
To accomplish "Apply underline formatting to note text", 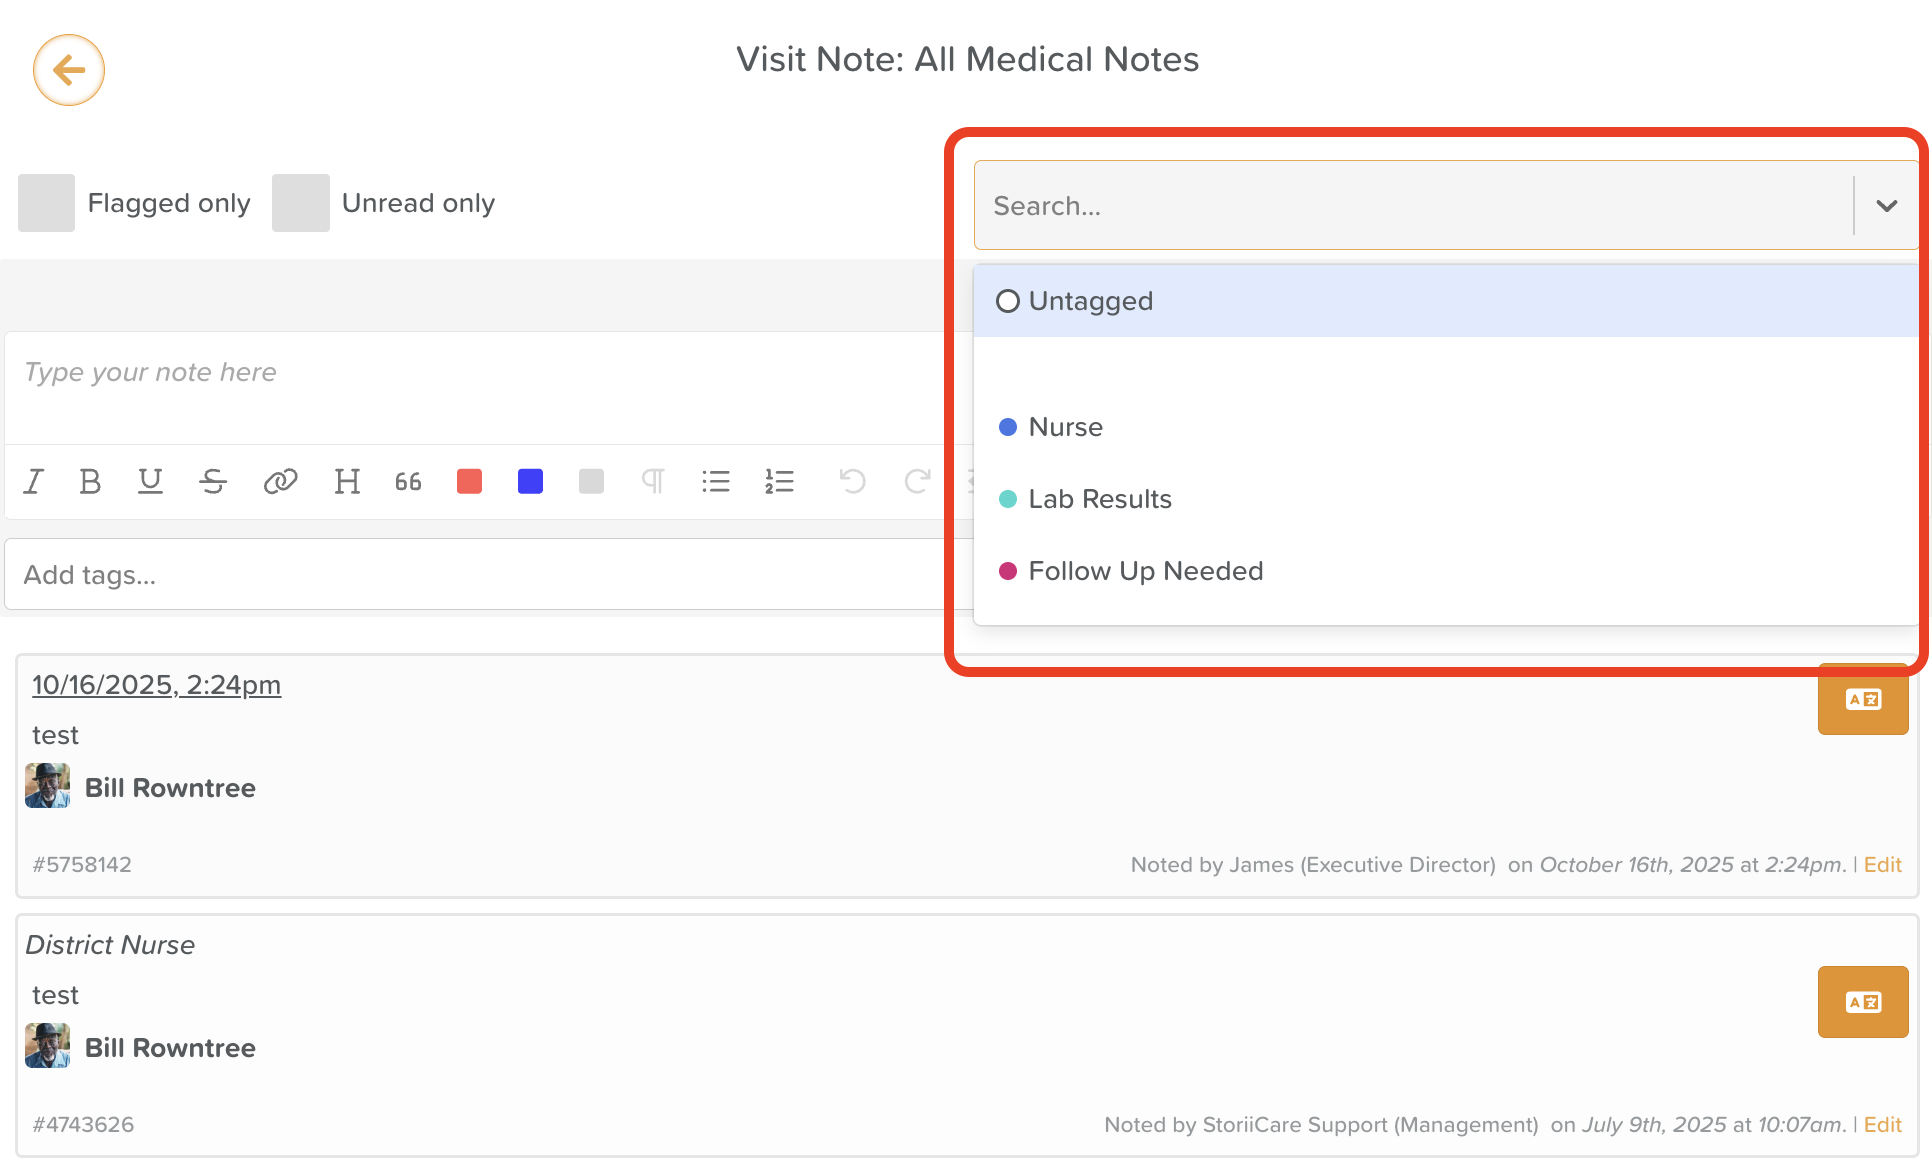I will [150, 482].
